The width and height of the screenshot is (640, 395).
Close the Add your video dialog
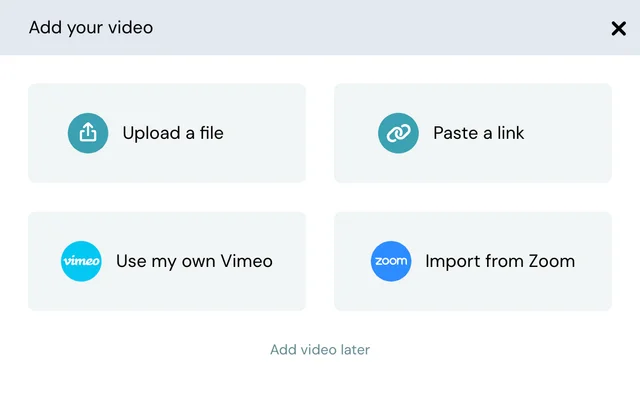click(619, 29)
